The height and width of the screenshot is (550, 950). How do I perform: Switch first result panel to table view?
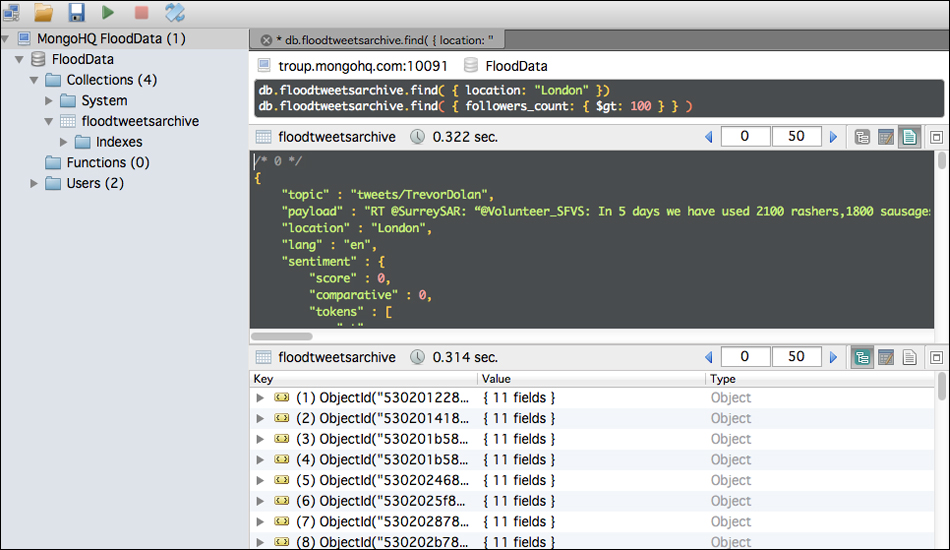pos(886,137)
